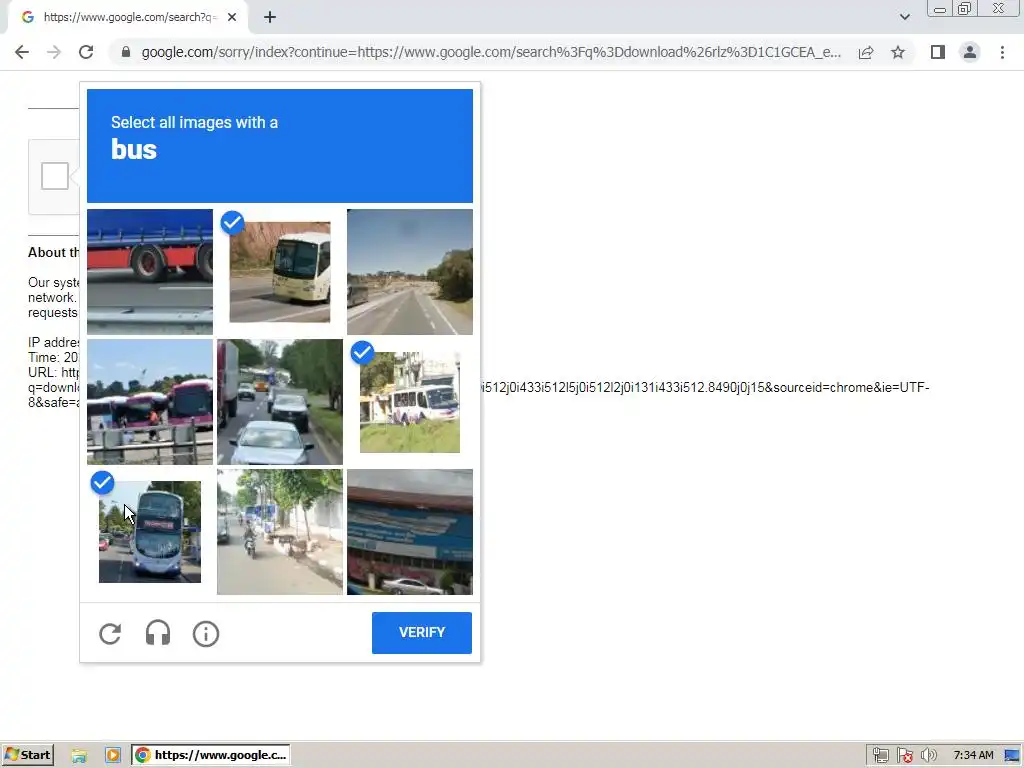The image size is (1024, 768).
Task: Open the Windows Start menu
Action: point(28,755)
